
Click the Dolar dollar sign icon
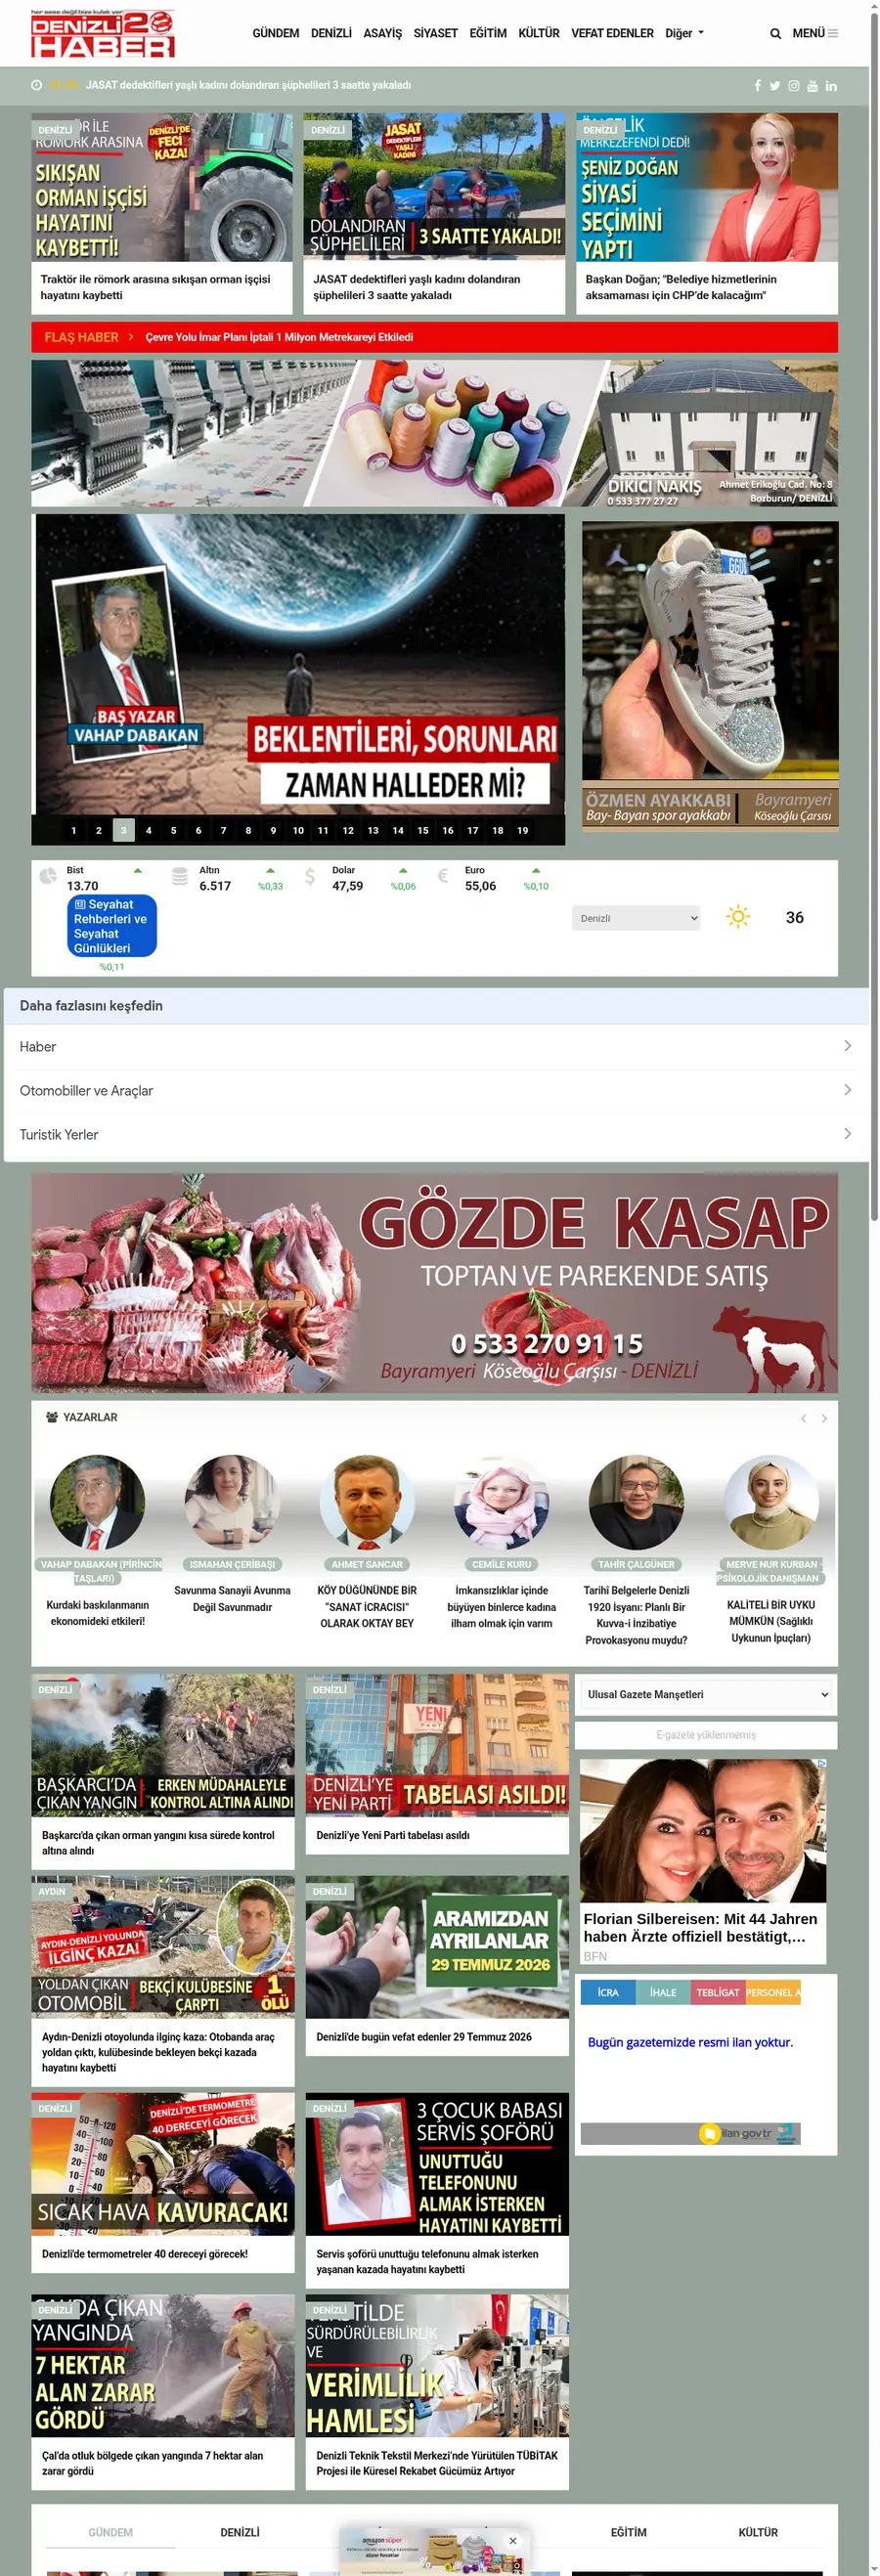click(310, 877)
